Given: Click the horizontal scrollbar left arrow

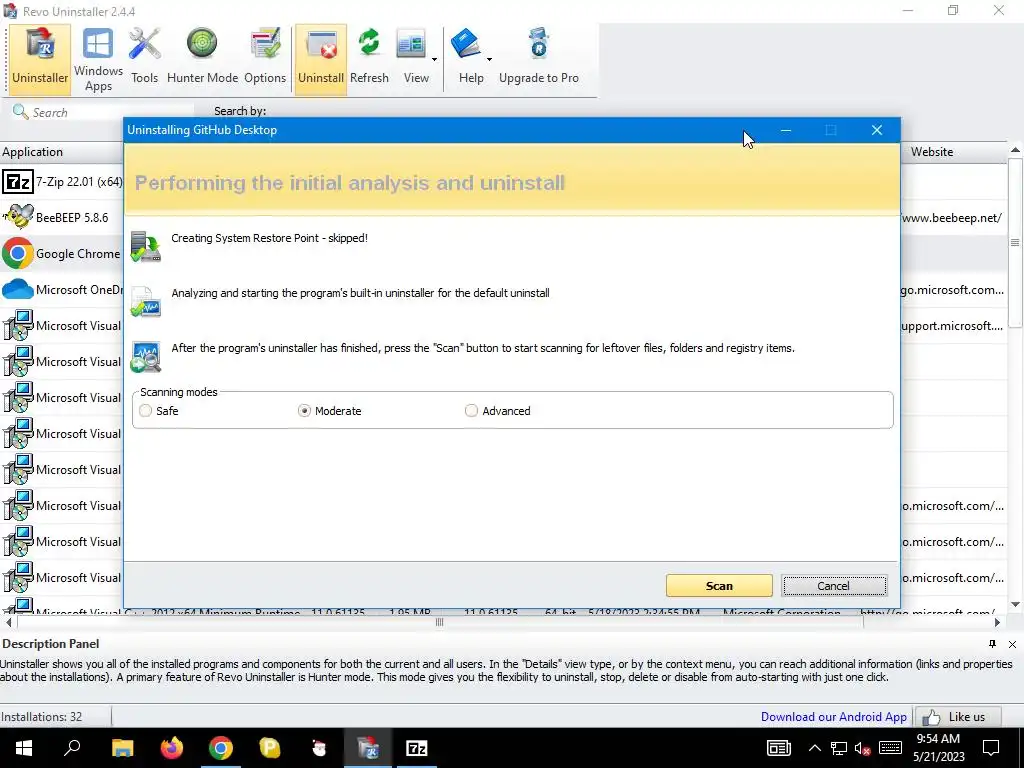Looking at the screenshot, I should pos(8,622).
